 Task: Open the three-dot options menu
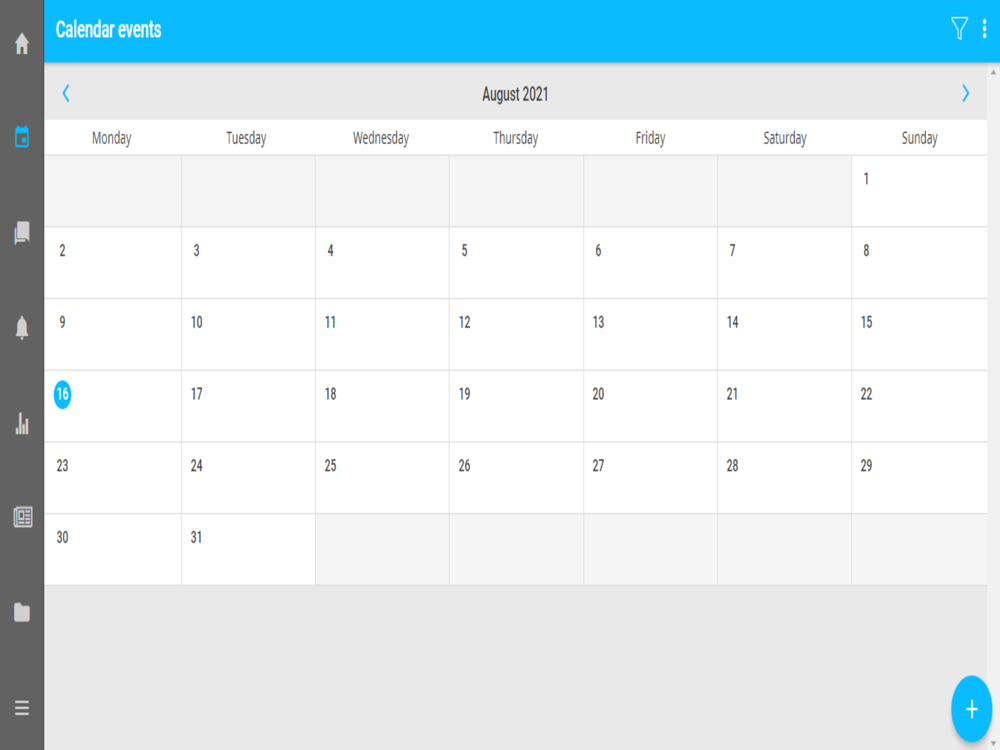(x=985, y=29)
